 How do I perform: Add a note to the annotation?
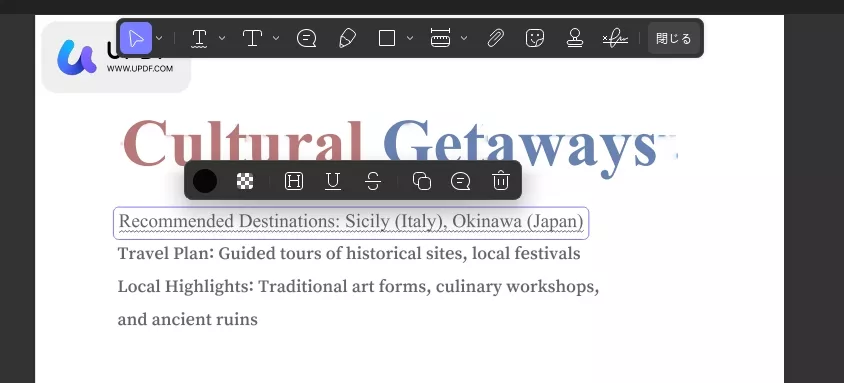pos(460,181)
